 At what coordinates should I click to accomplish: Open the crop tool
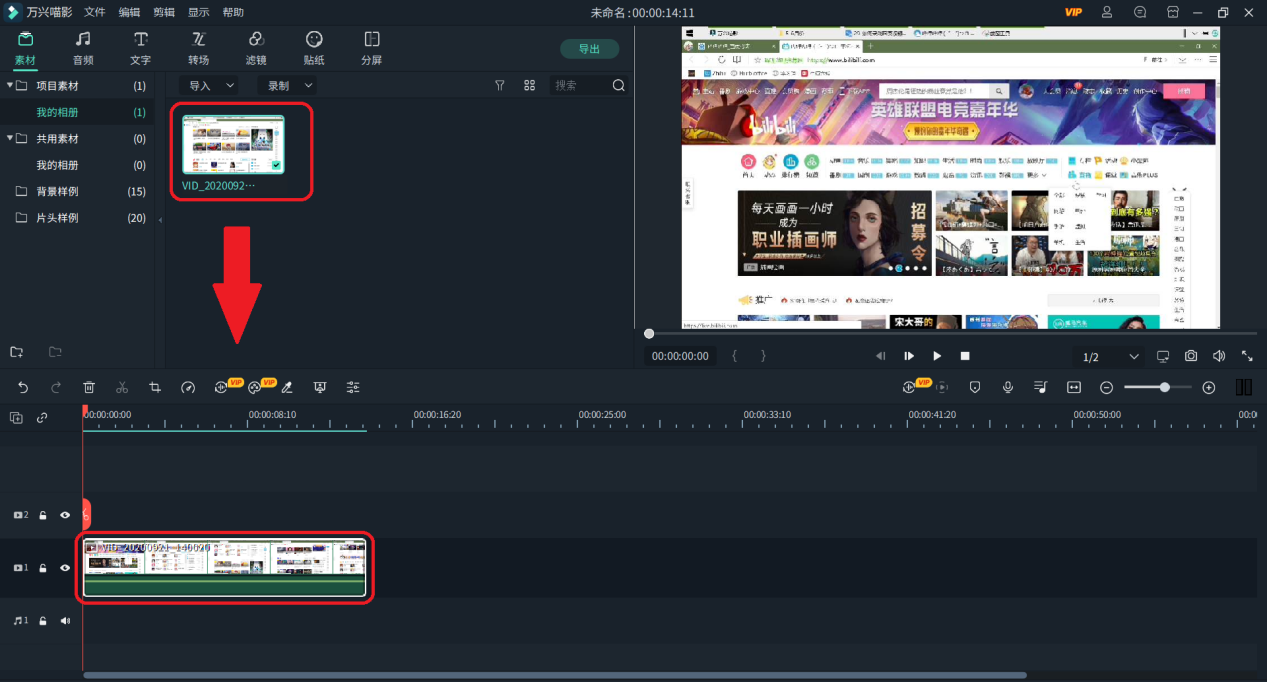155,387
